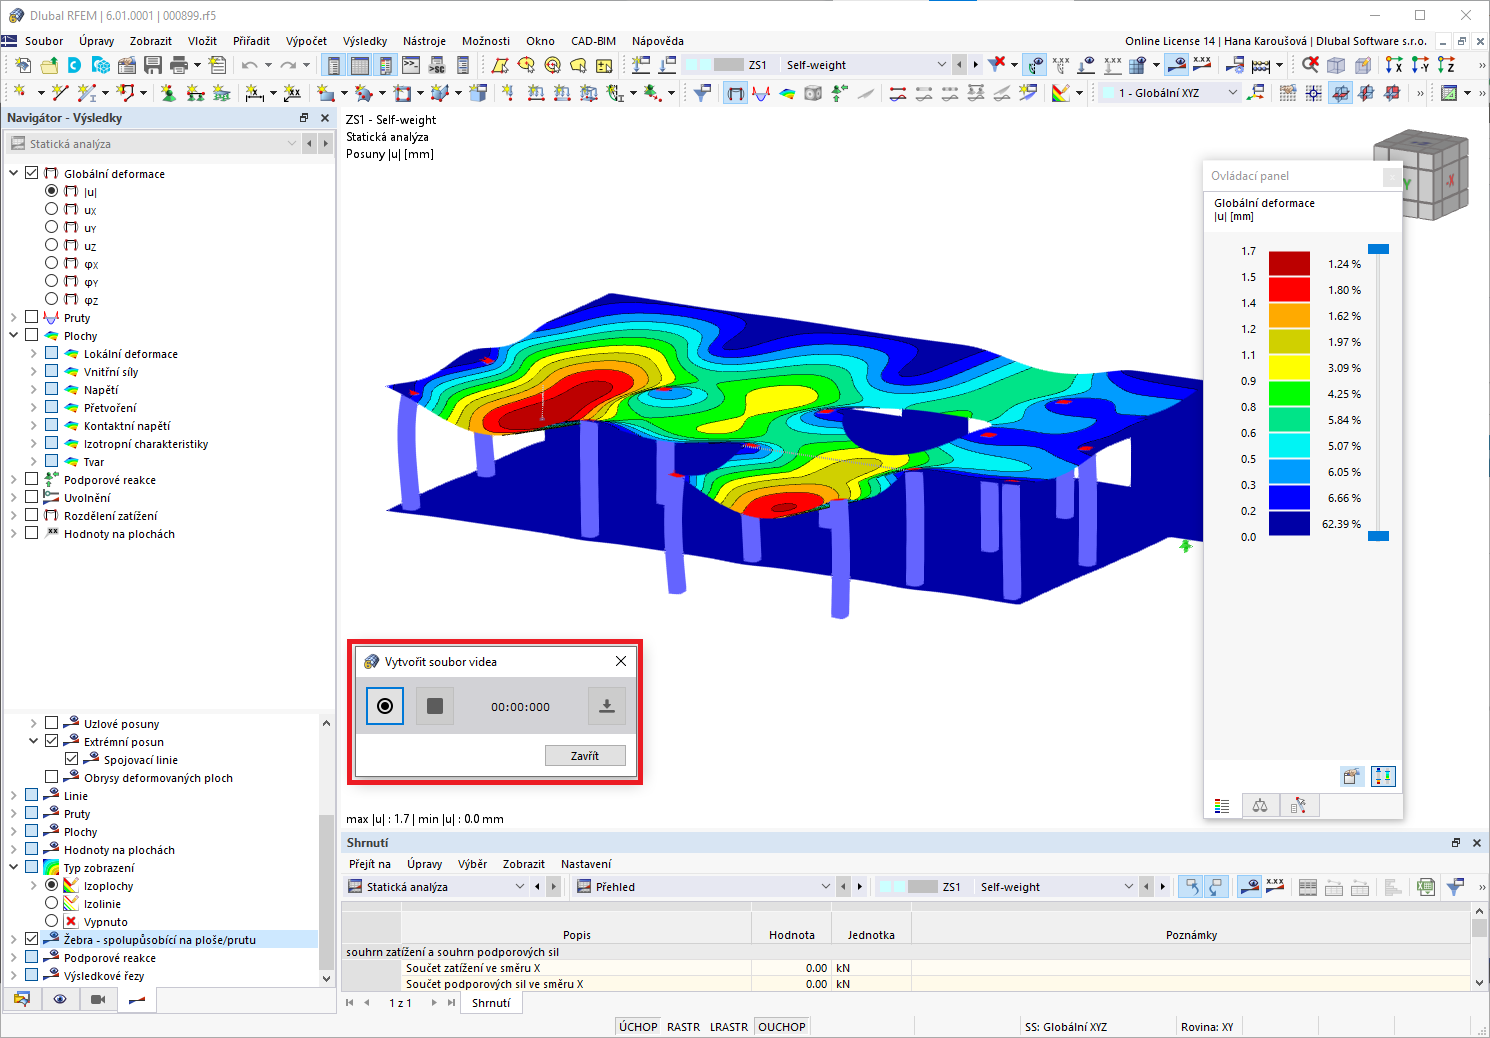Image resolution: width=1490 pixels, height=1038 pixels.
Task: Open the CAD-BIM menu
Action: (x=593, y=41)
